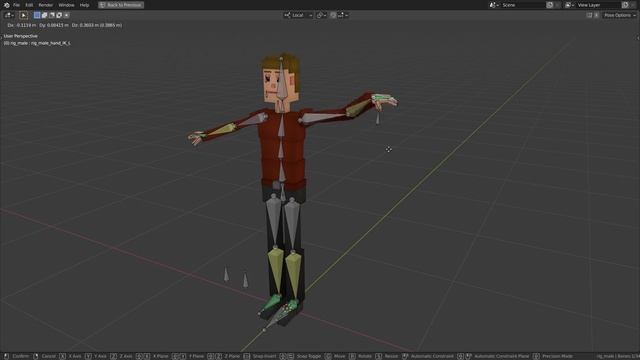Image resolution: width=640 pixels, height=360 pixels.
Task: Click the Y Axis hint in status bar
Action: (100, 356)
